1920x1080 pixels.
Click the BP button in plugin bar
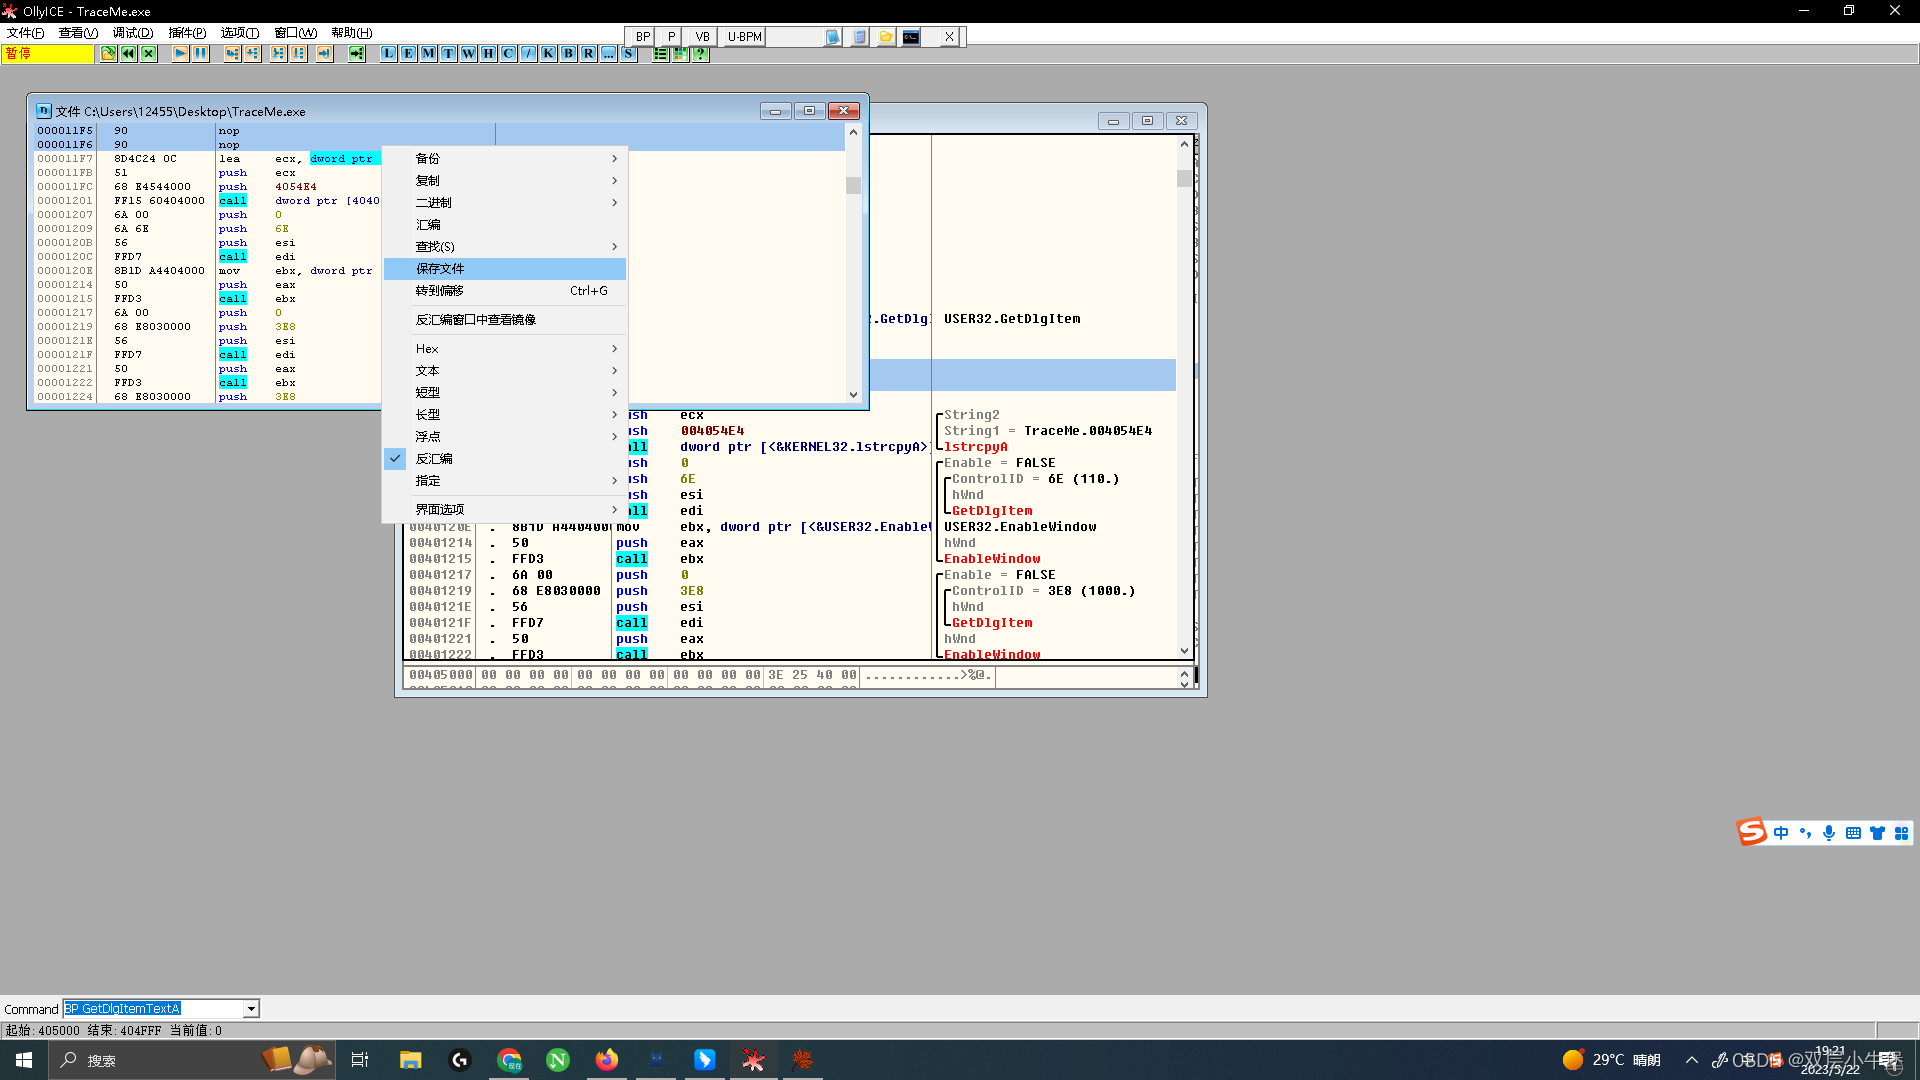point(642,37)
